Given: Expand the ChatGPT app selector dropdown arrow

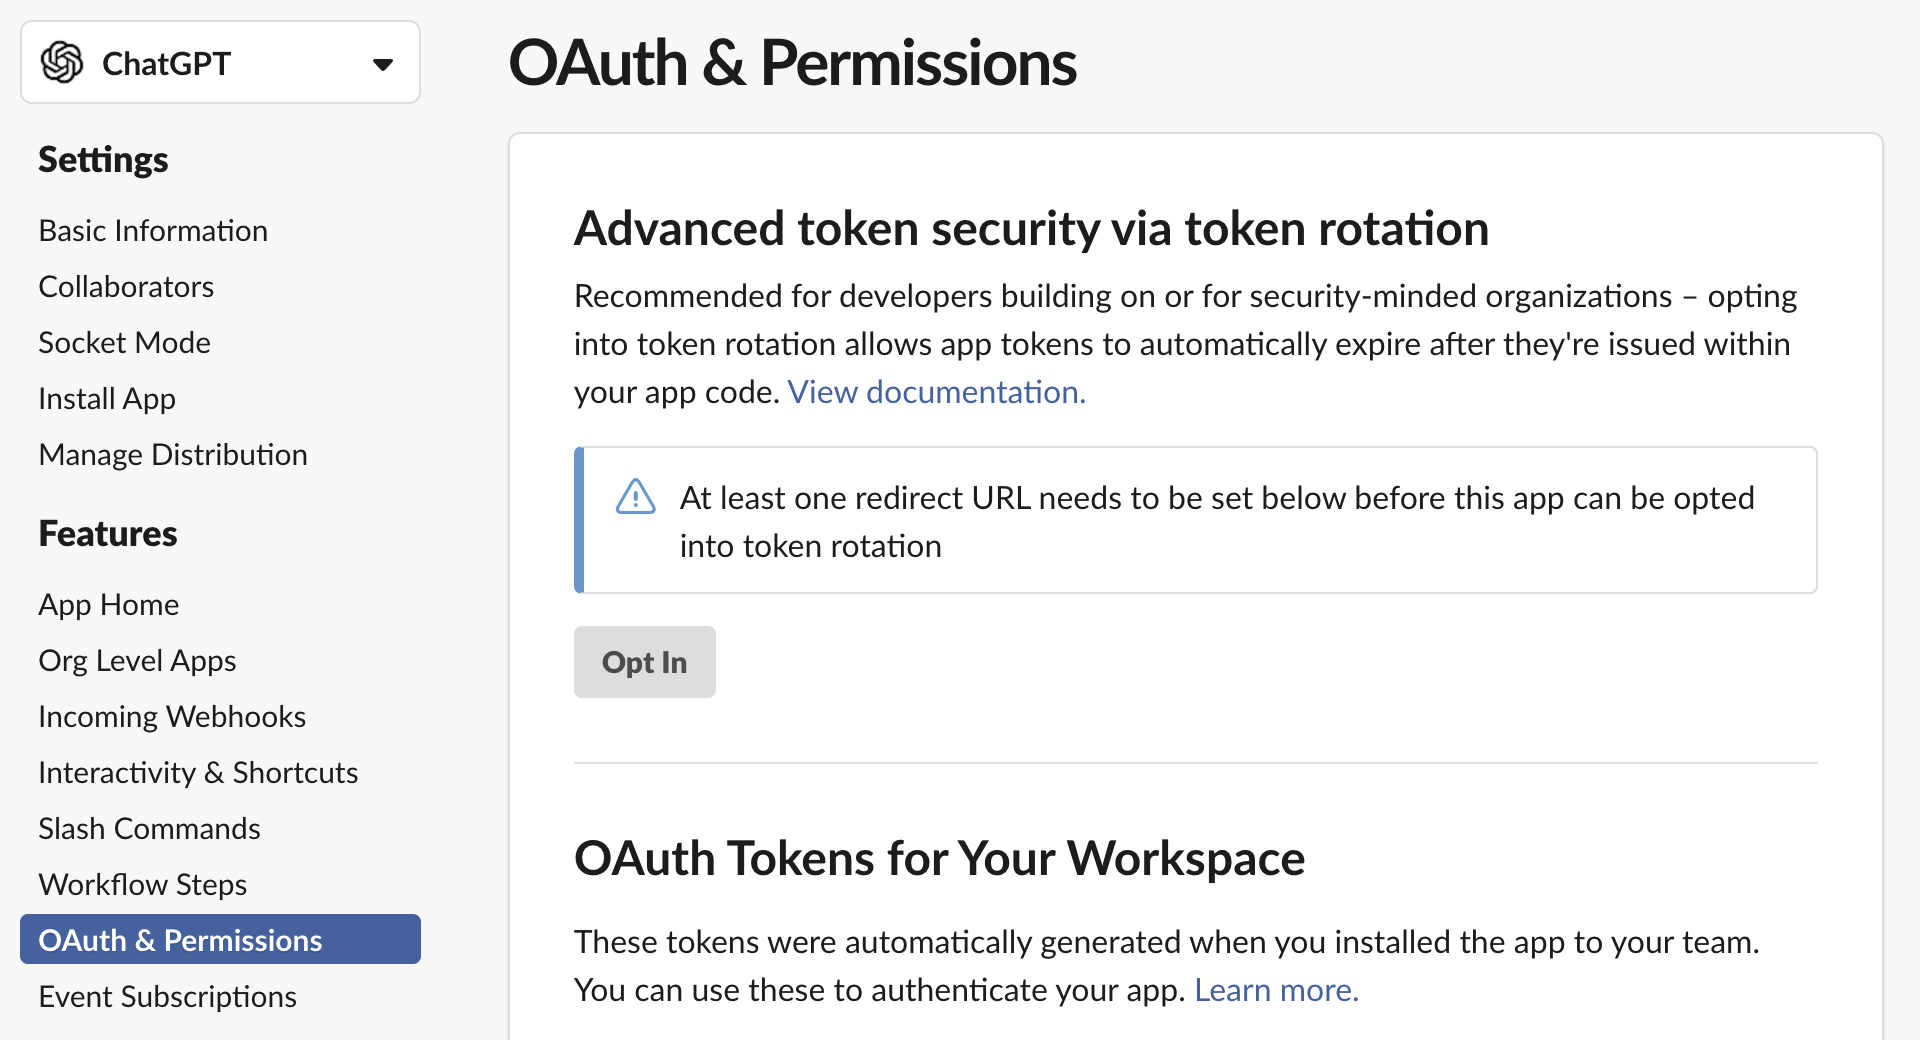Looking at the screenshot, I should click(x=382, y=65).
